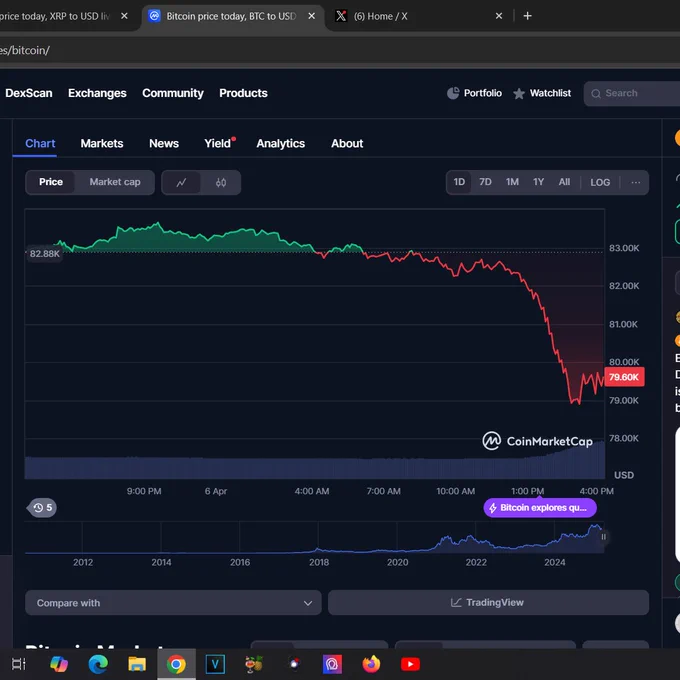Open YouTube app from taskbar
Screen dimensions: 680x680
point(410,664)
